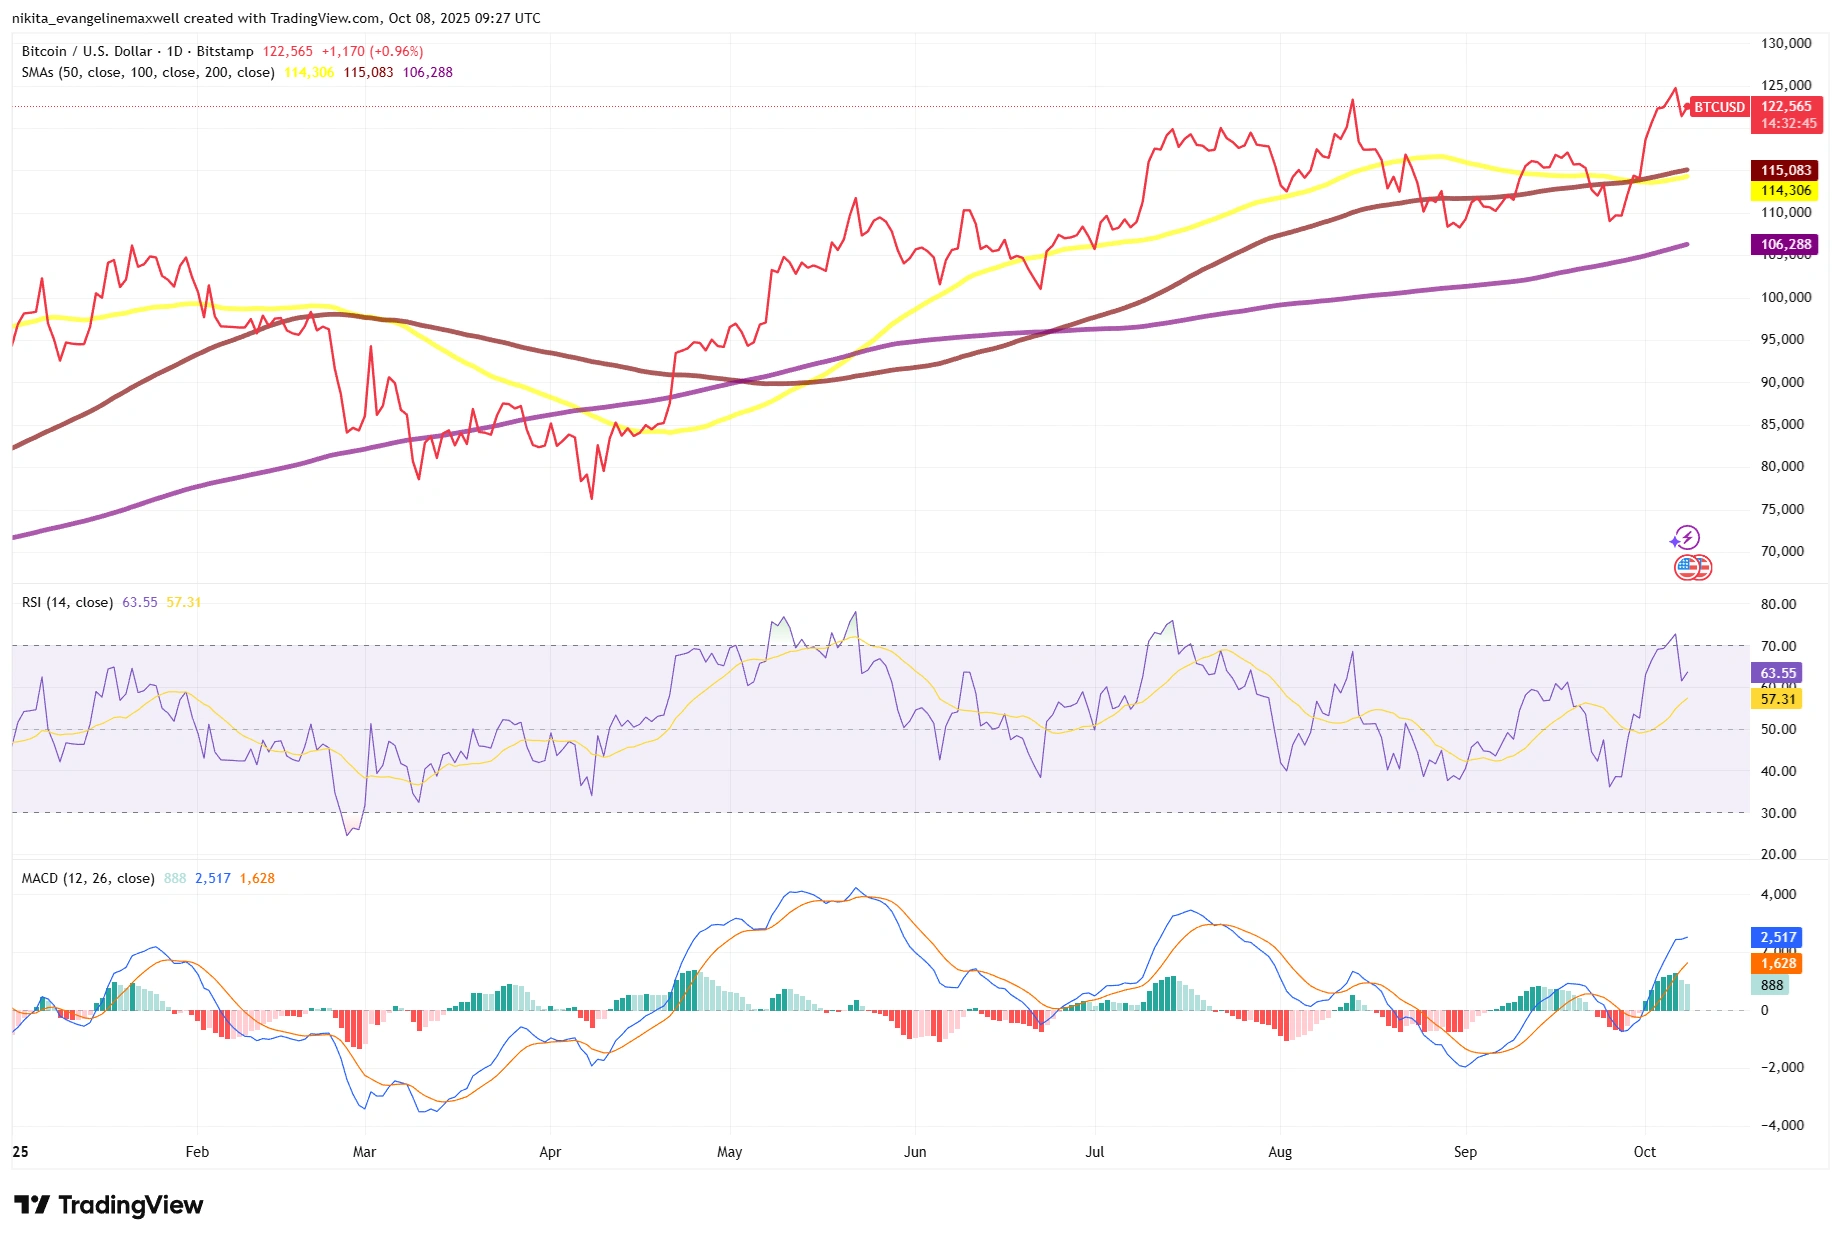Image resolution: width=1841 pixels, height=1241 pixels.
Task: Click the red 122,565 current price label
Action: click(1786, 107)
